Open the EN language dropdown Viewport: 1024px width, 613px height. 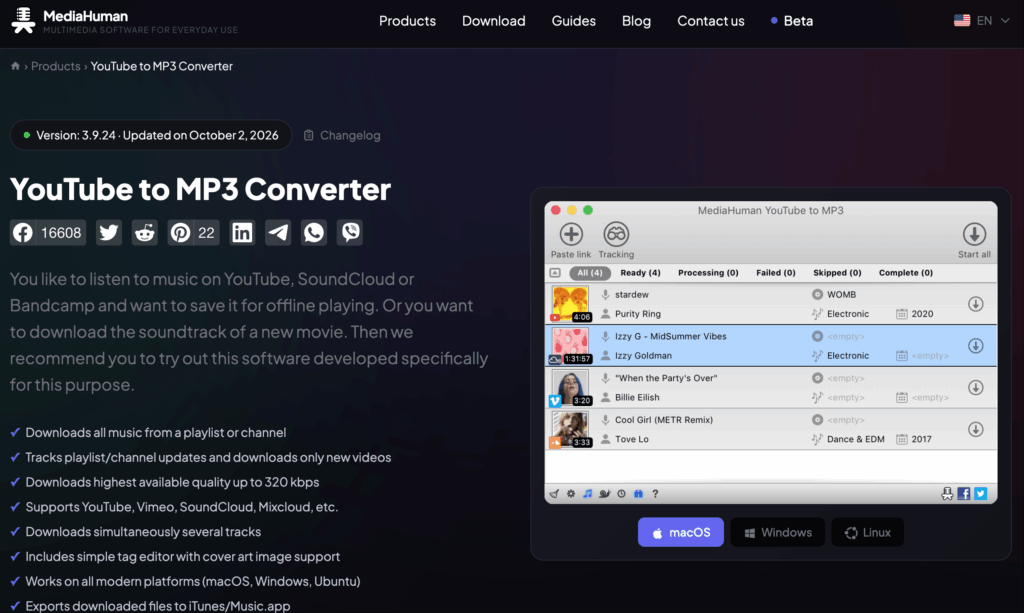(x=982, y=21)
